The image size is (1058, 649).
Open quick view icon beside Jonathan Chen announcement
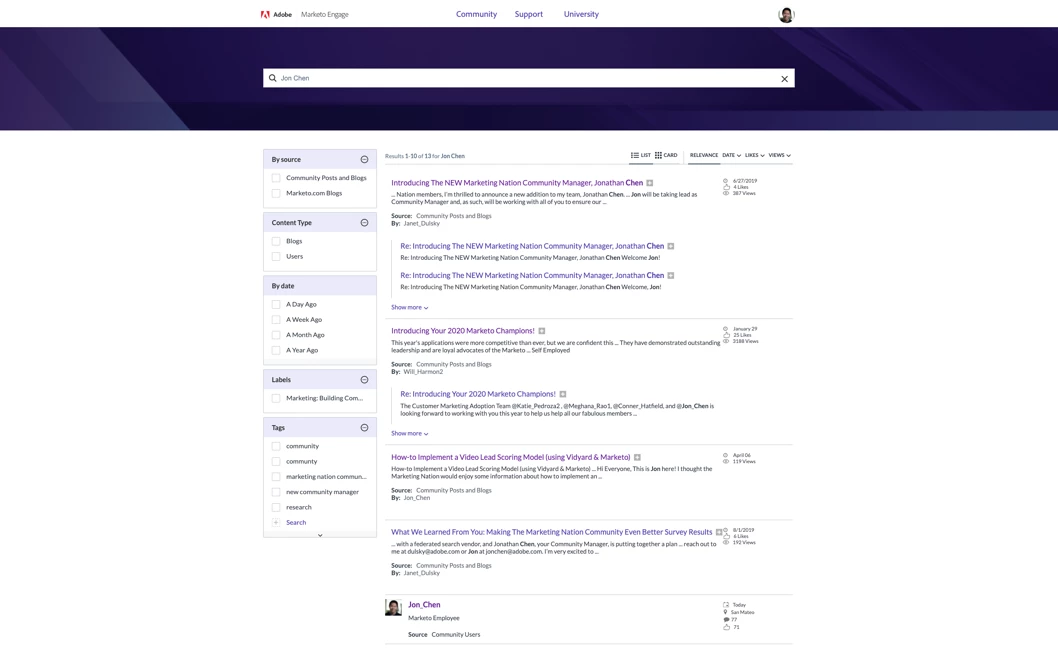(x=650, y=183)
